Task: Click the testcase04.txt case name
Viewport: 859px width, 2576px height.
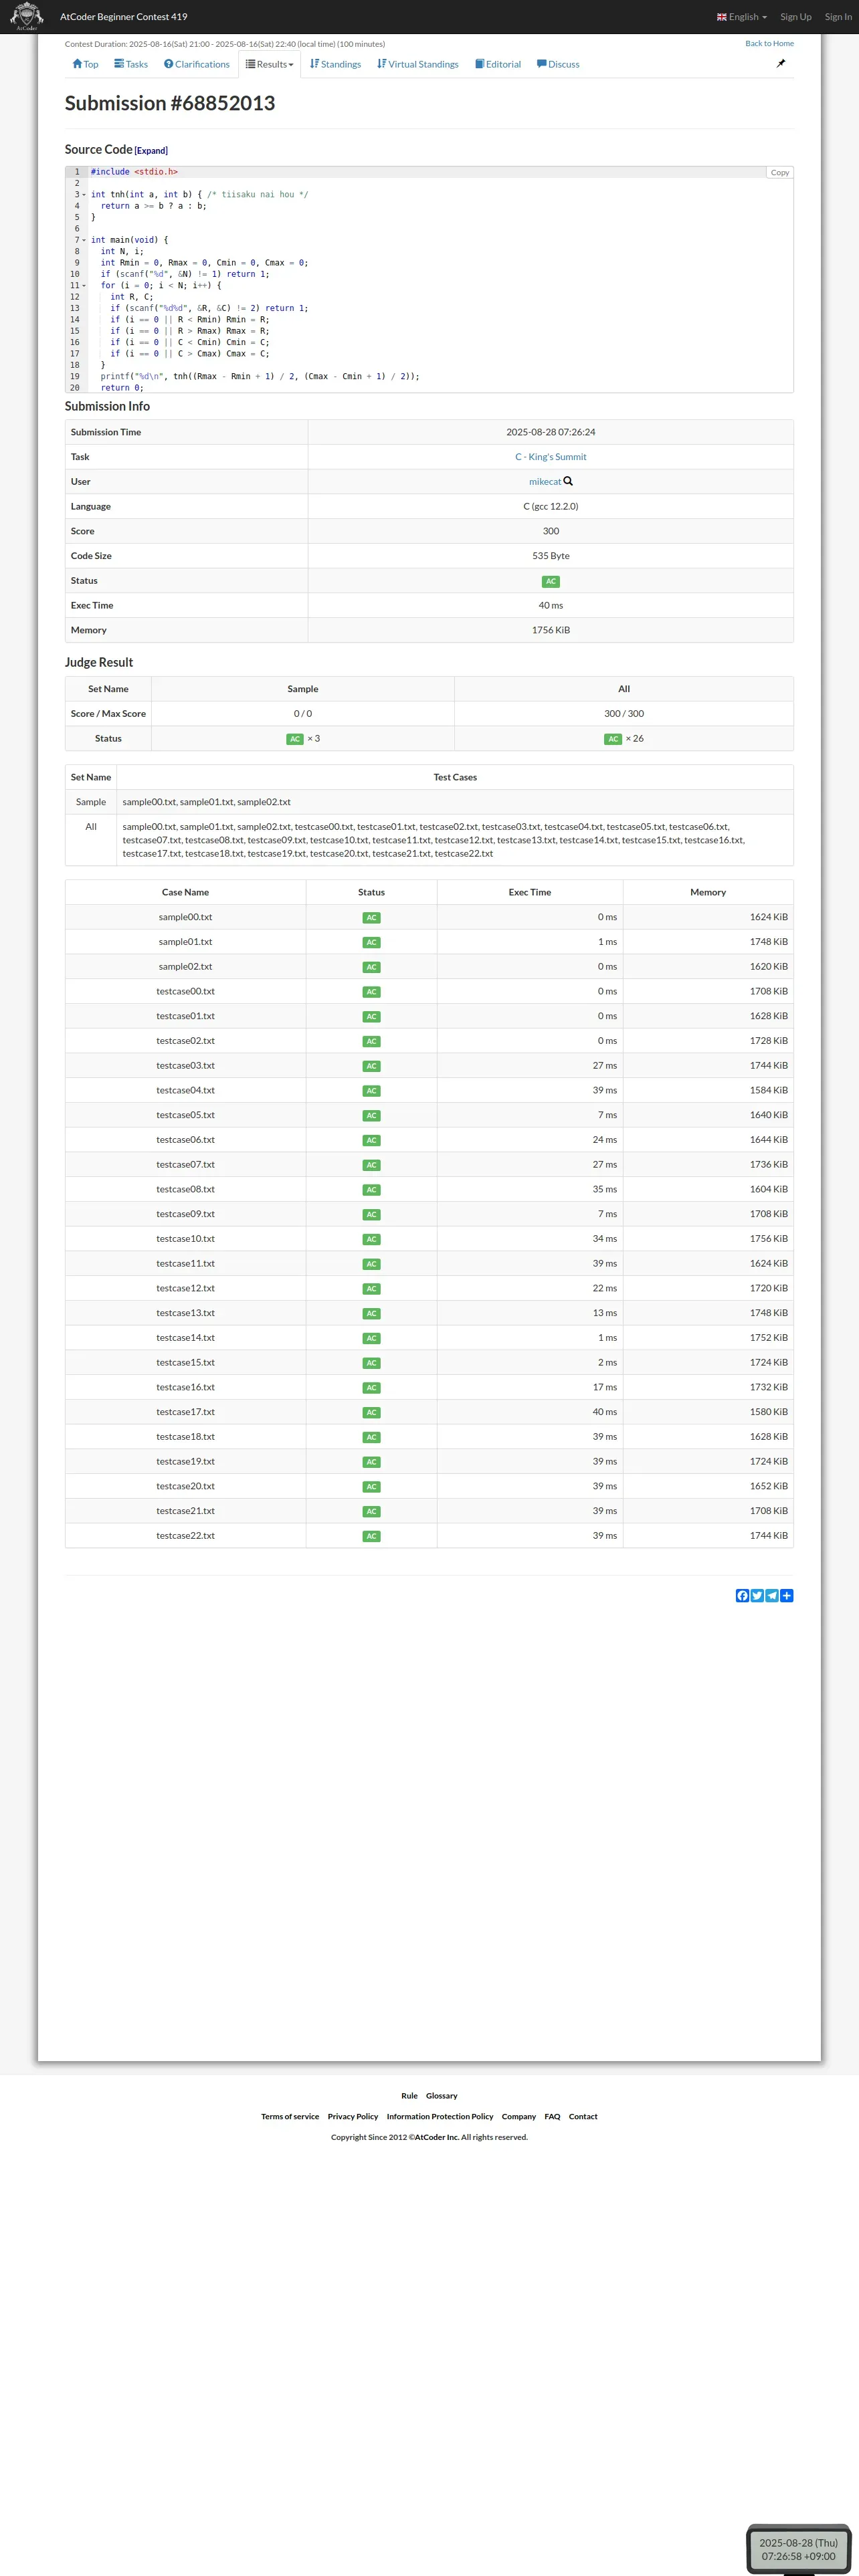Action: point(185,1090)
